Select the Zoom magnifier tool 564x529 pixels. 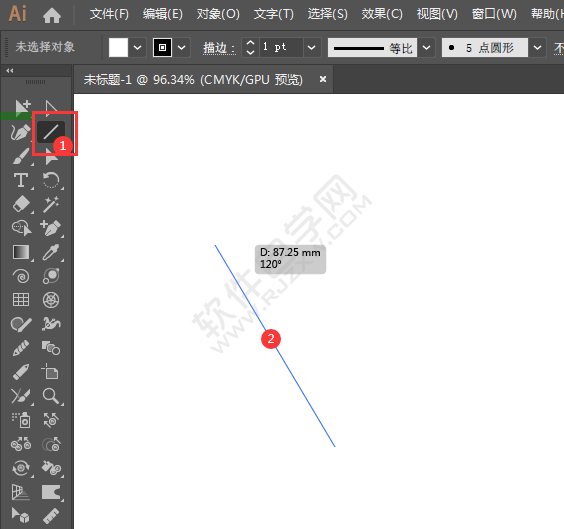51,396
